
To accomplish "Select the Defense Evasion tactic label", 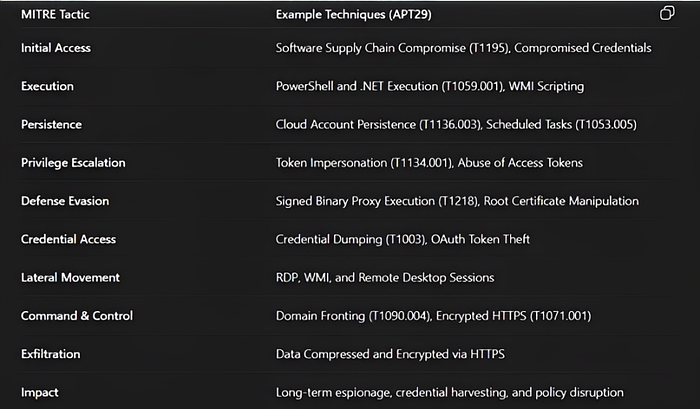I will [65, 201].
